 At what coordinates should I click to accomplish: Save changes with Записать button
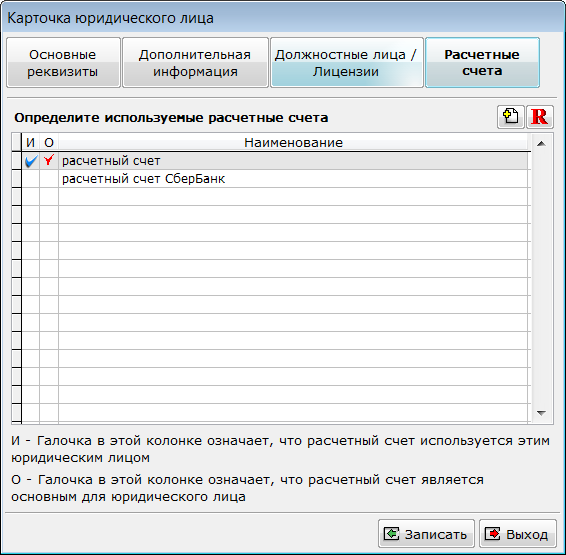[x=426, y=533]
